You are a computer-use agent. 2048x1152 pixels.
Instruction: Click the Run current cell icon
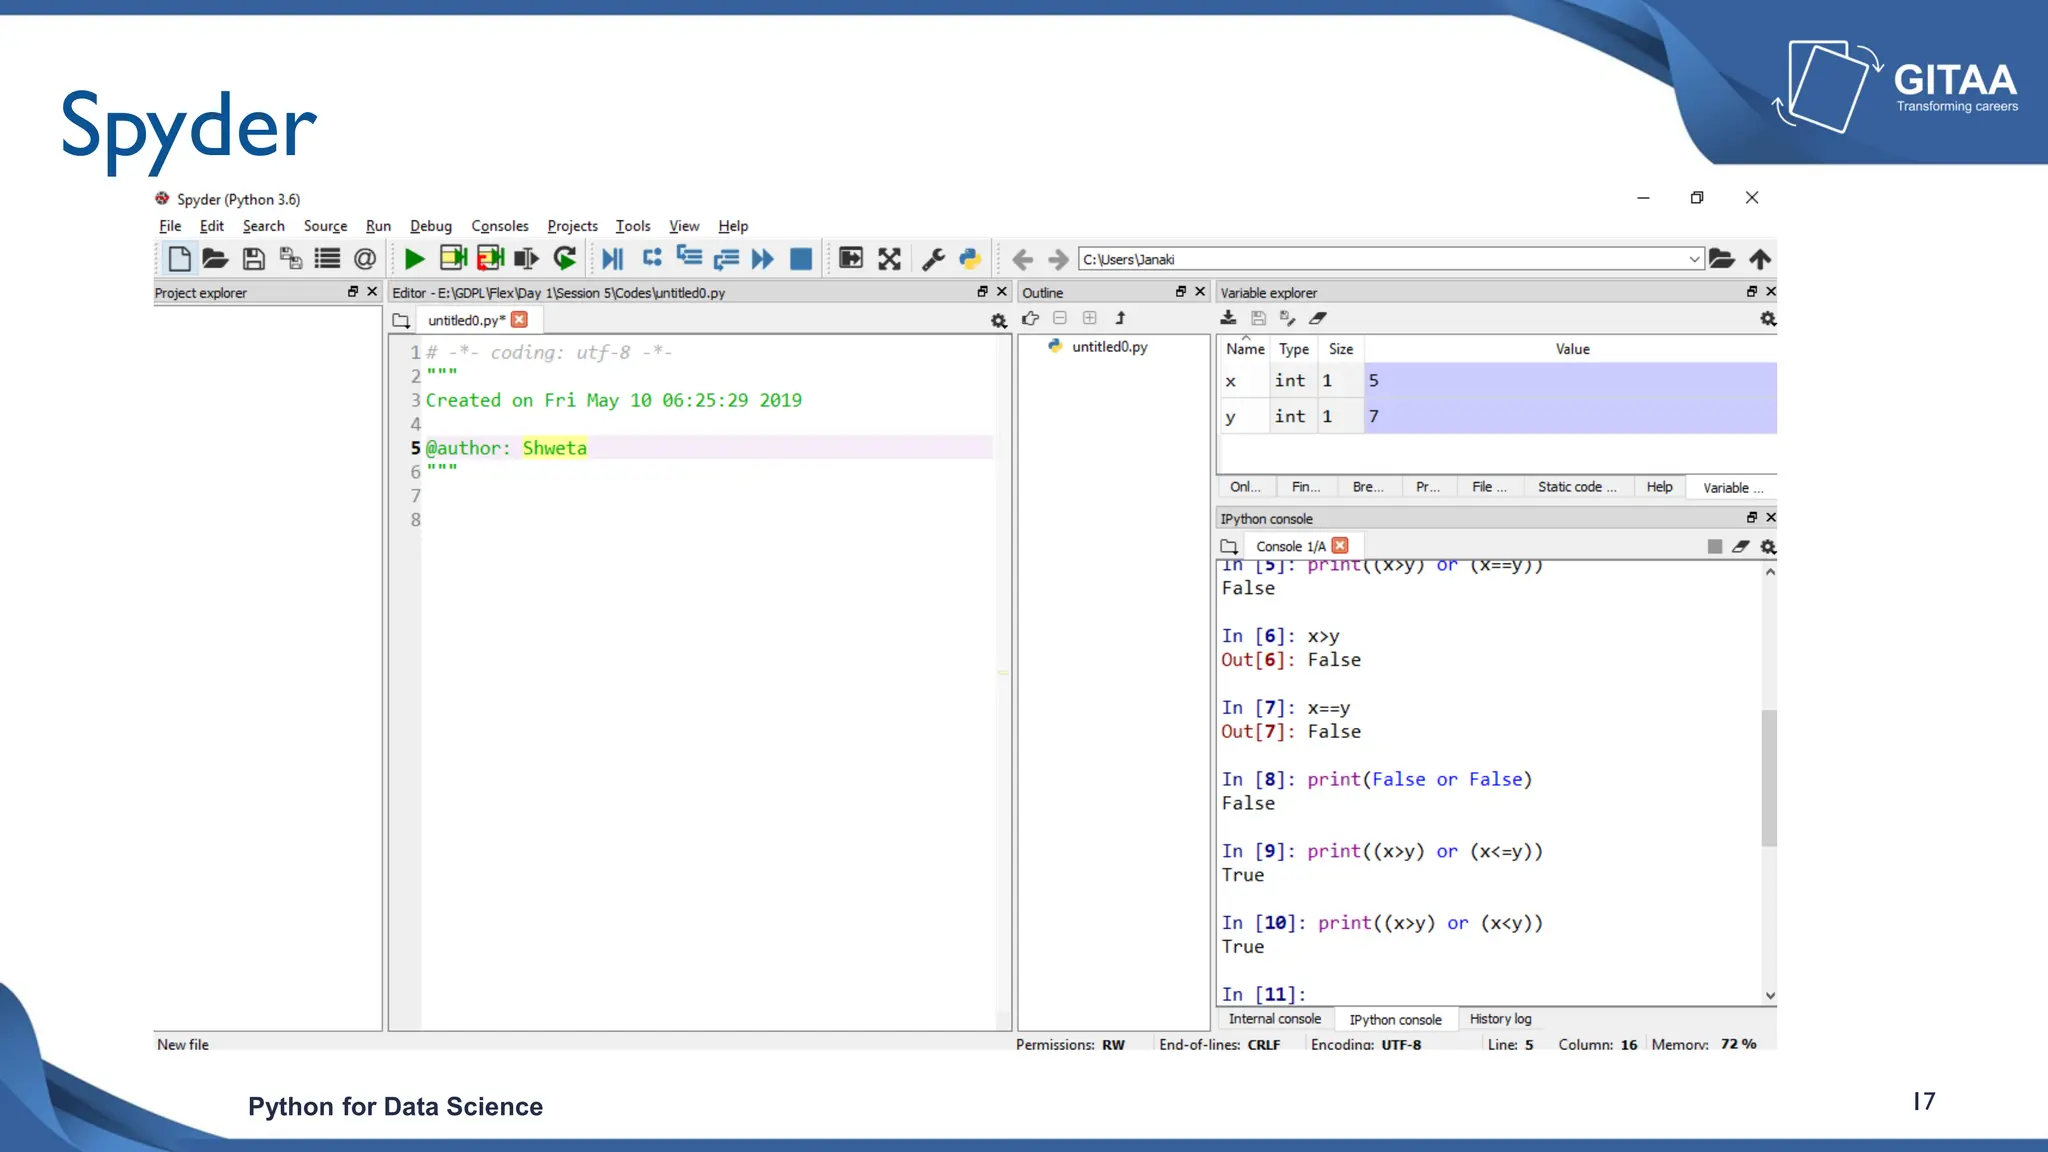click(x=453, y=259)
